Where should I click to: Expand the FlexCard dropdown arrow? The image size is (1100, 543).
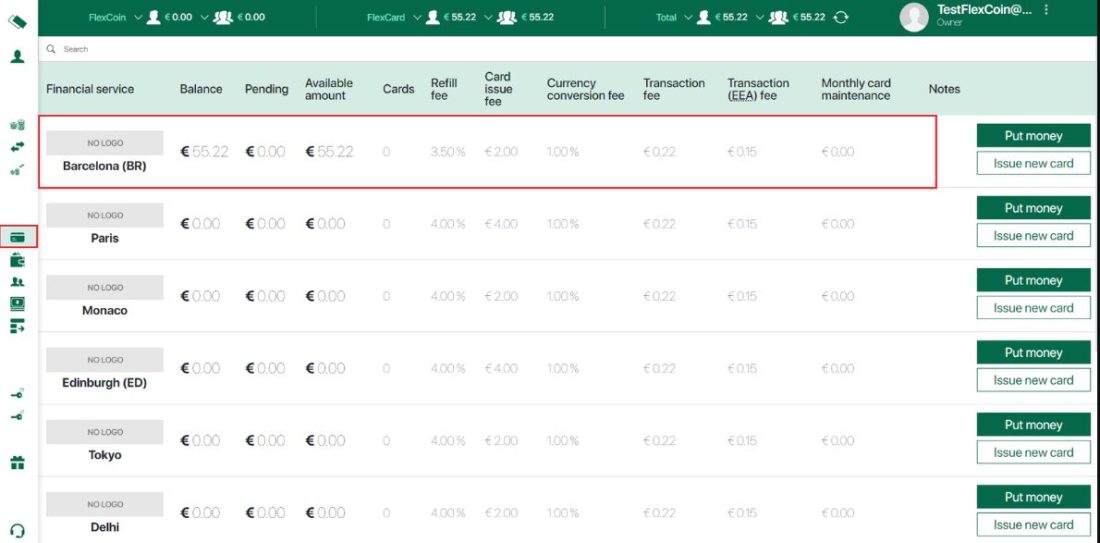(x=415, y=17)
